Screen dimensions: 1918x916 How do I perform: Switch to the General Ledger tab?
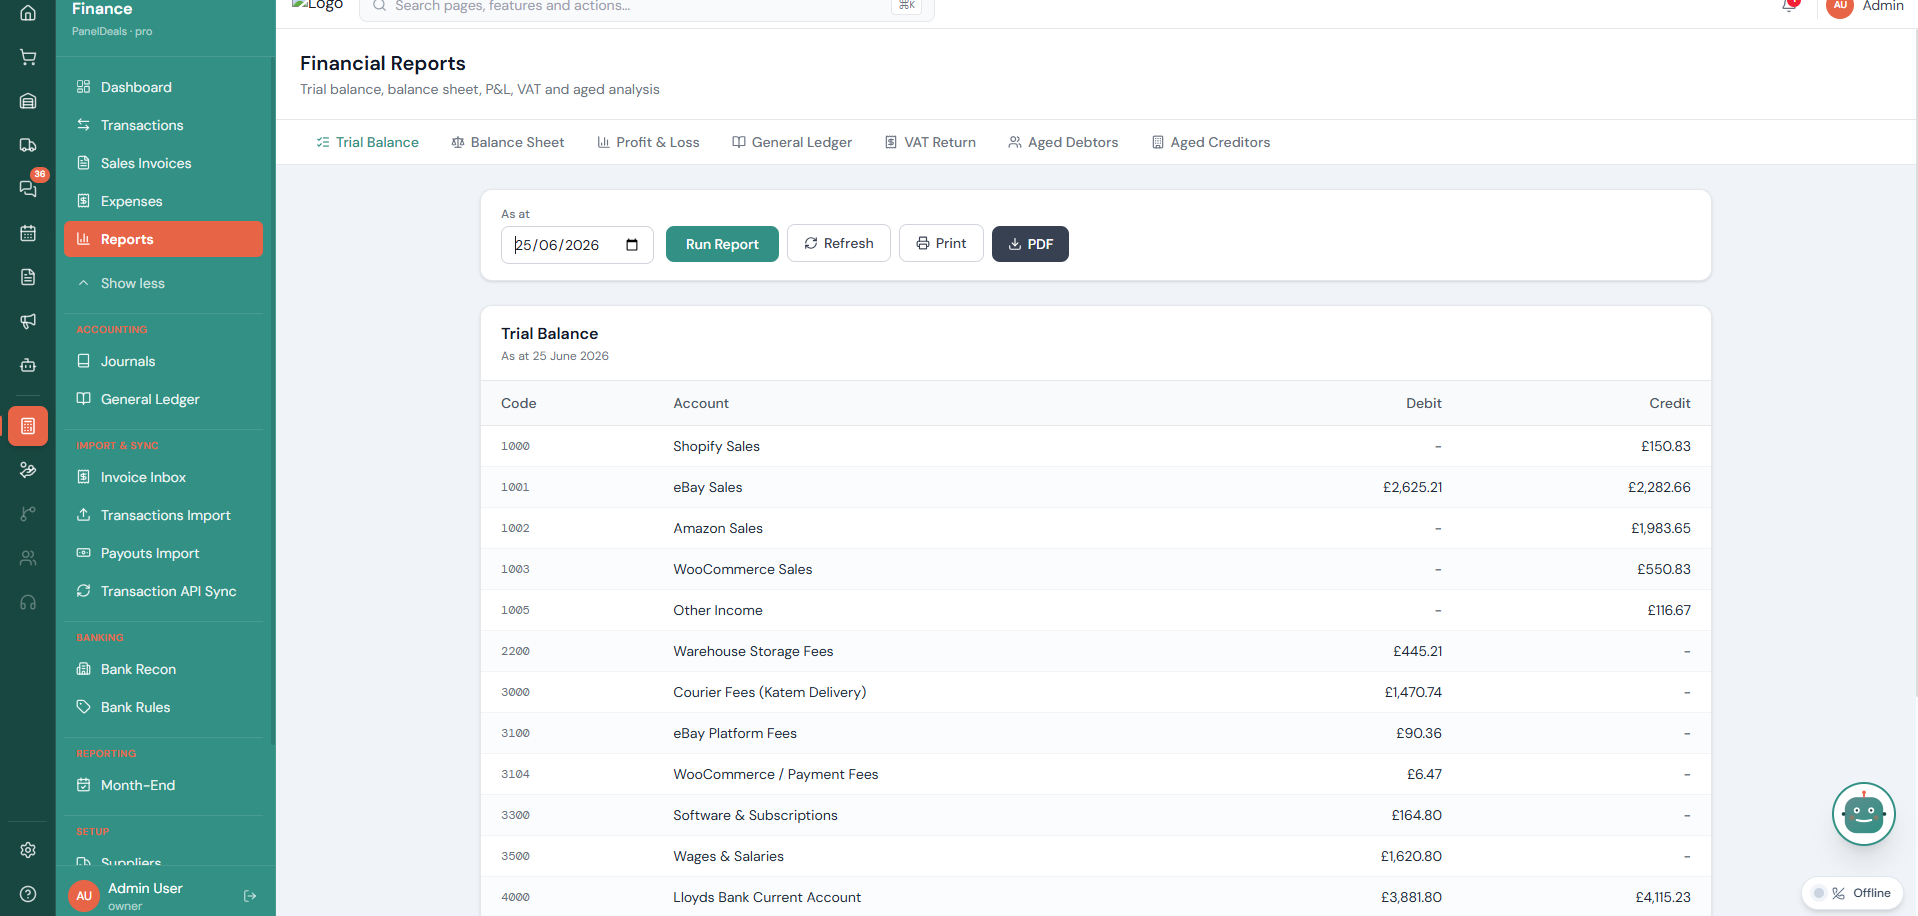pyautogui.click(x=792, y=142)
